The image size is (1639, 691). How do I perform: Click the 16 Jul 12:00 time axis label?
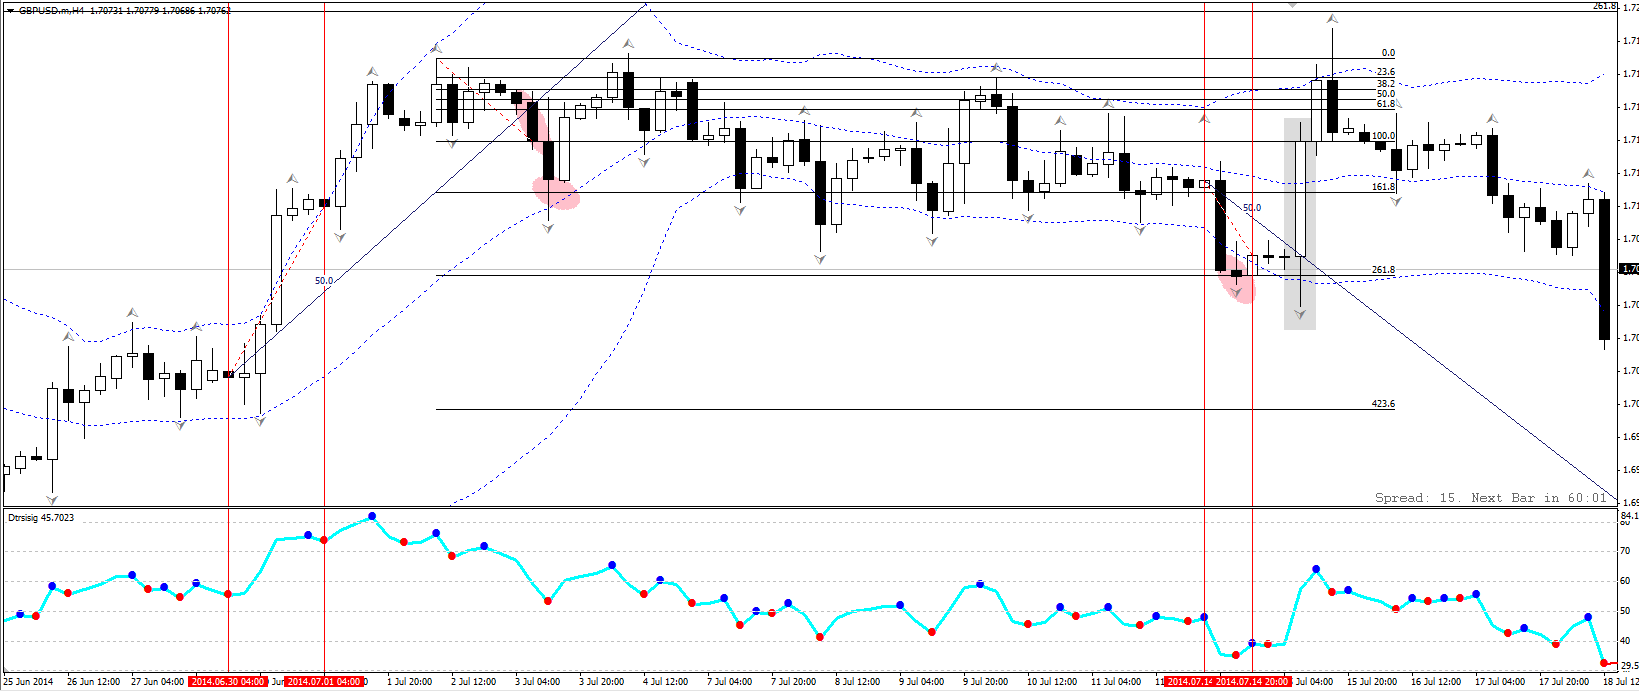coord(1434,682)
